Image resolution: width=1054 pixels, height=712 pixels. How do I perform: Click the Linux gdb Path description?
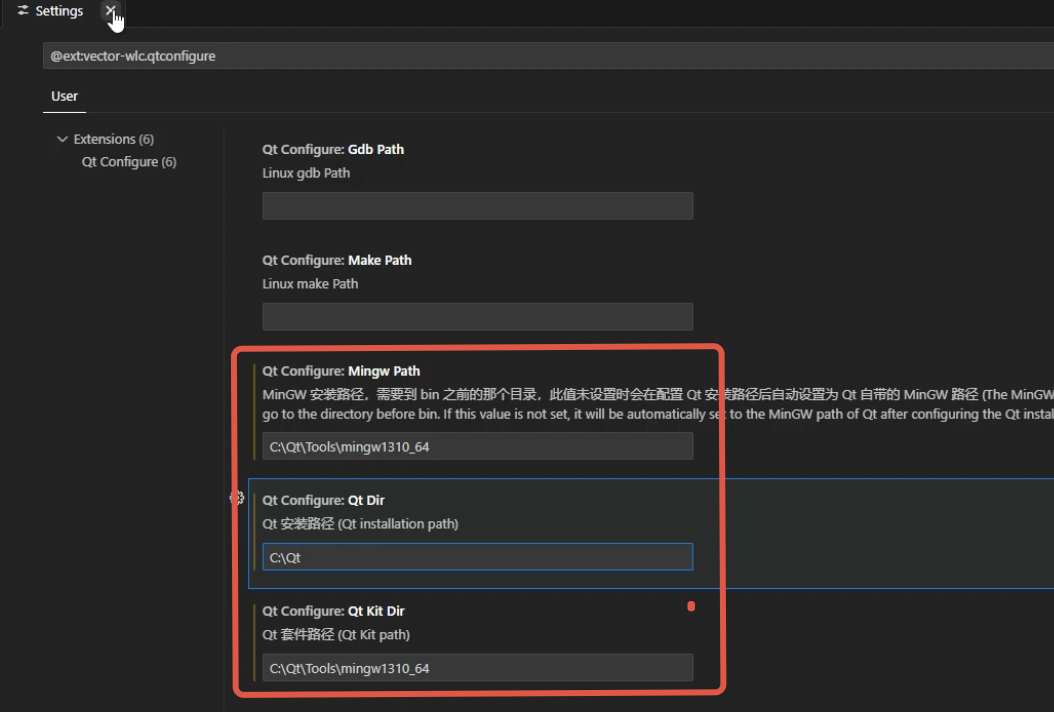[x=306, y=173]
